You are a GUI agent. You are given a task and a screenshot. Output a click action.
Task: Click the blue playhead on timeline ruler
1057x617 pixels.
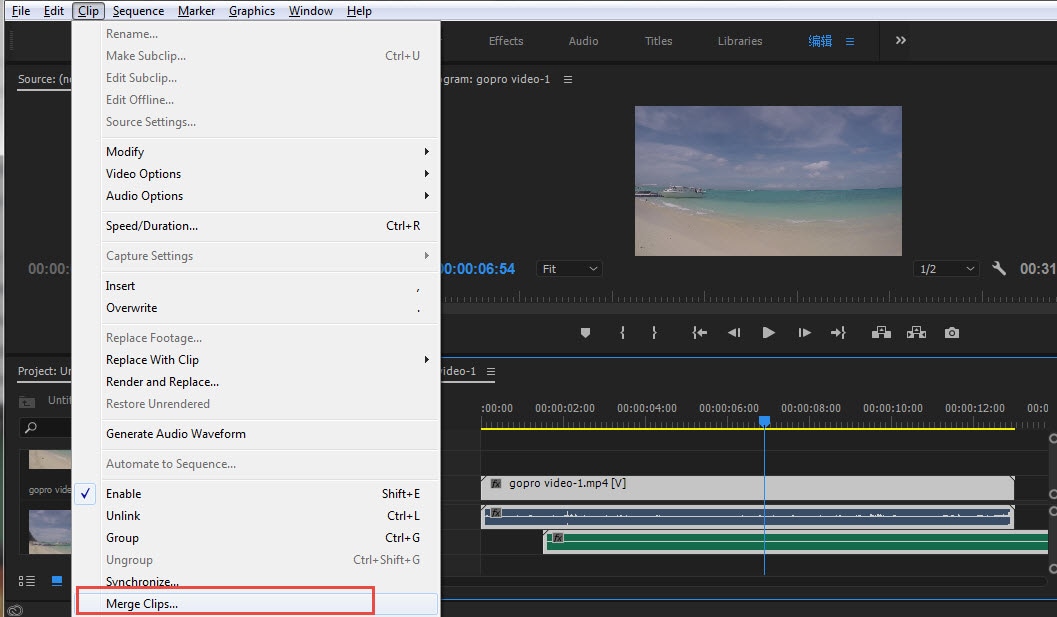click(x=764, y=422)
